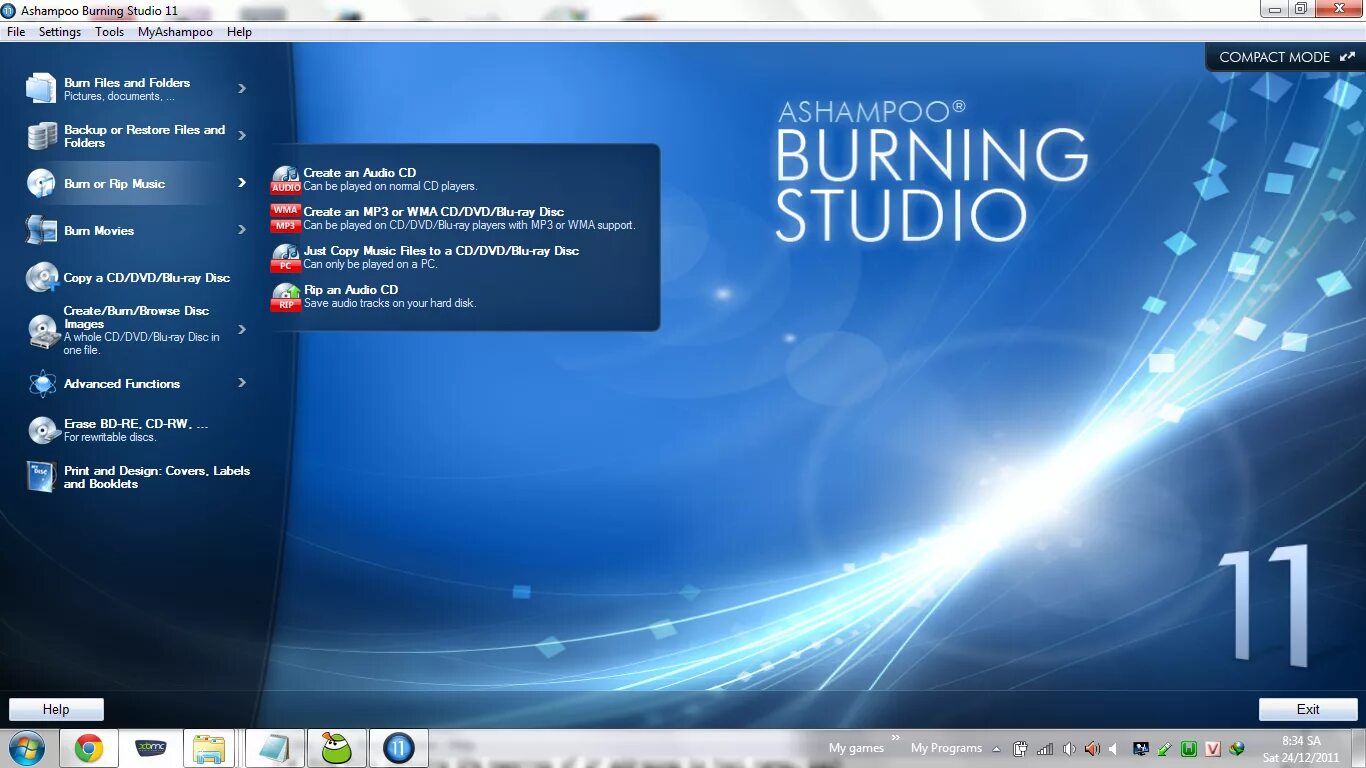Image resolution: width=1366 pixels, height=768 pixels.
Task: Expand the Burn Movies arrow
Action: (x=242, y=229)
